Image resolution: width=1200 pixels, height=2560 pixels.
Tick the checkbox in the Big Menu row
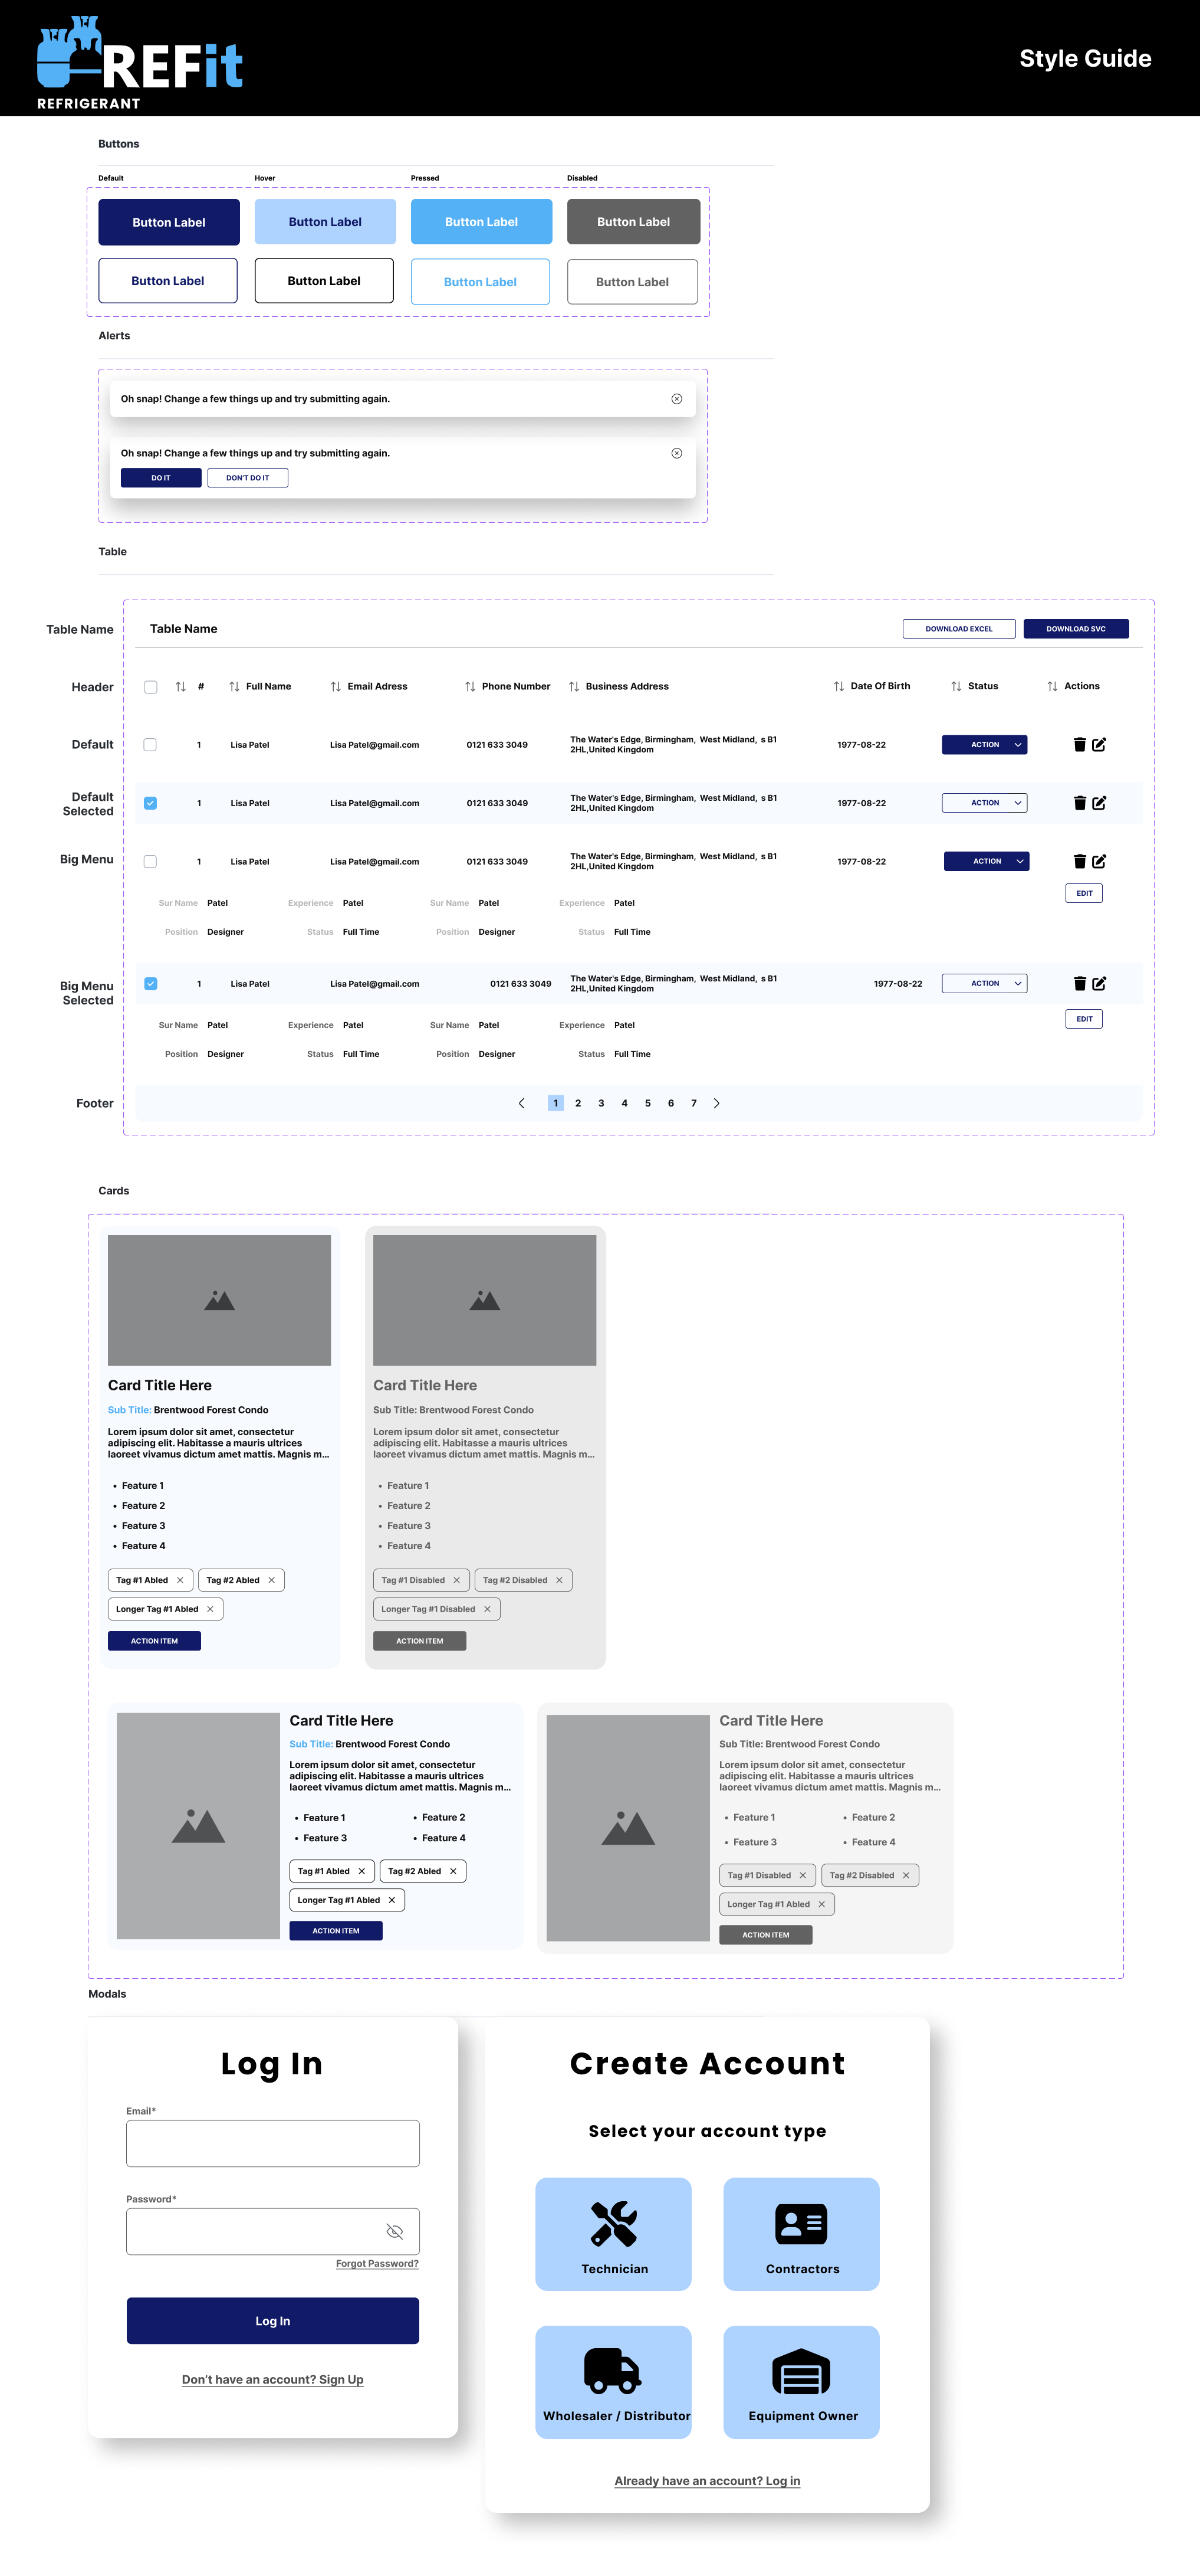pyautogui.click(x=151, y=861)
